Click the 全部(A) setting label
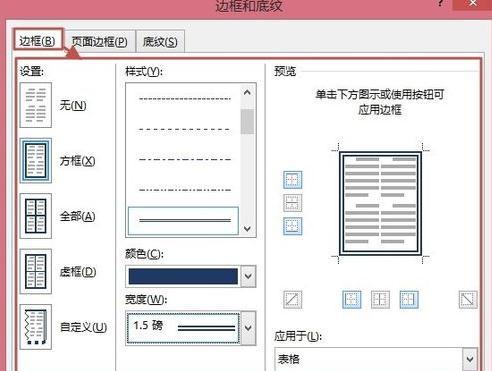The height and width of the screenshot is (371, 492). pos(77,216)
